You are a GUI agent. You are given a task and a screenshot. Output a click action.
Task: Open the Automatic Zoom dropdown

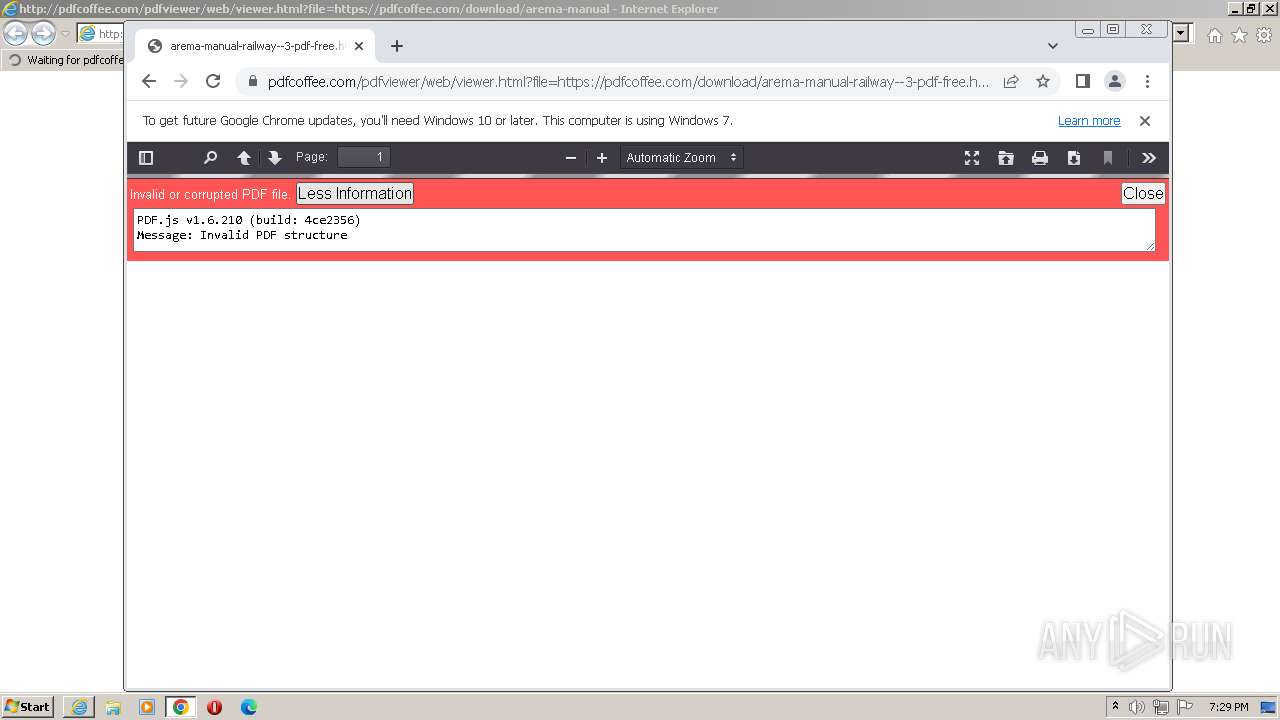[x=682, y=158]
